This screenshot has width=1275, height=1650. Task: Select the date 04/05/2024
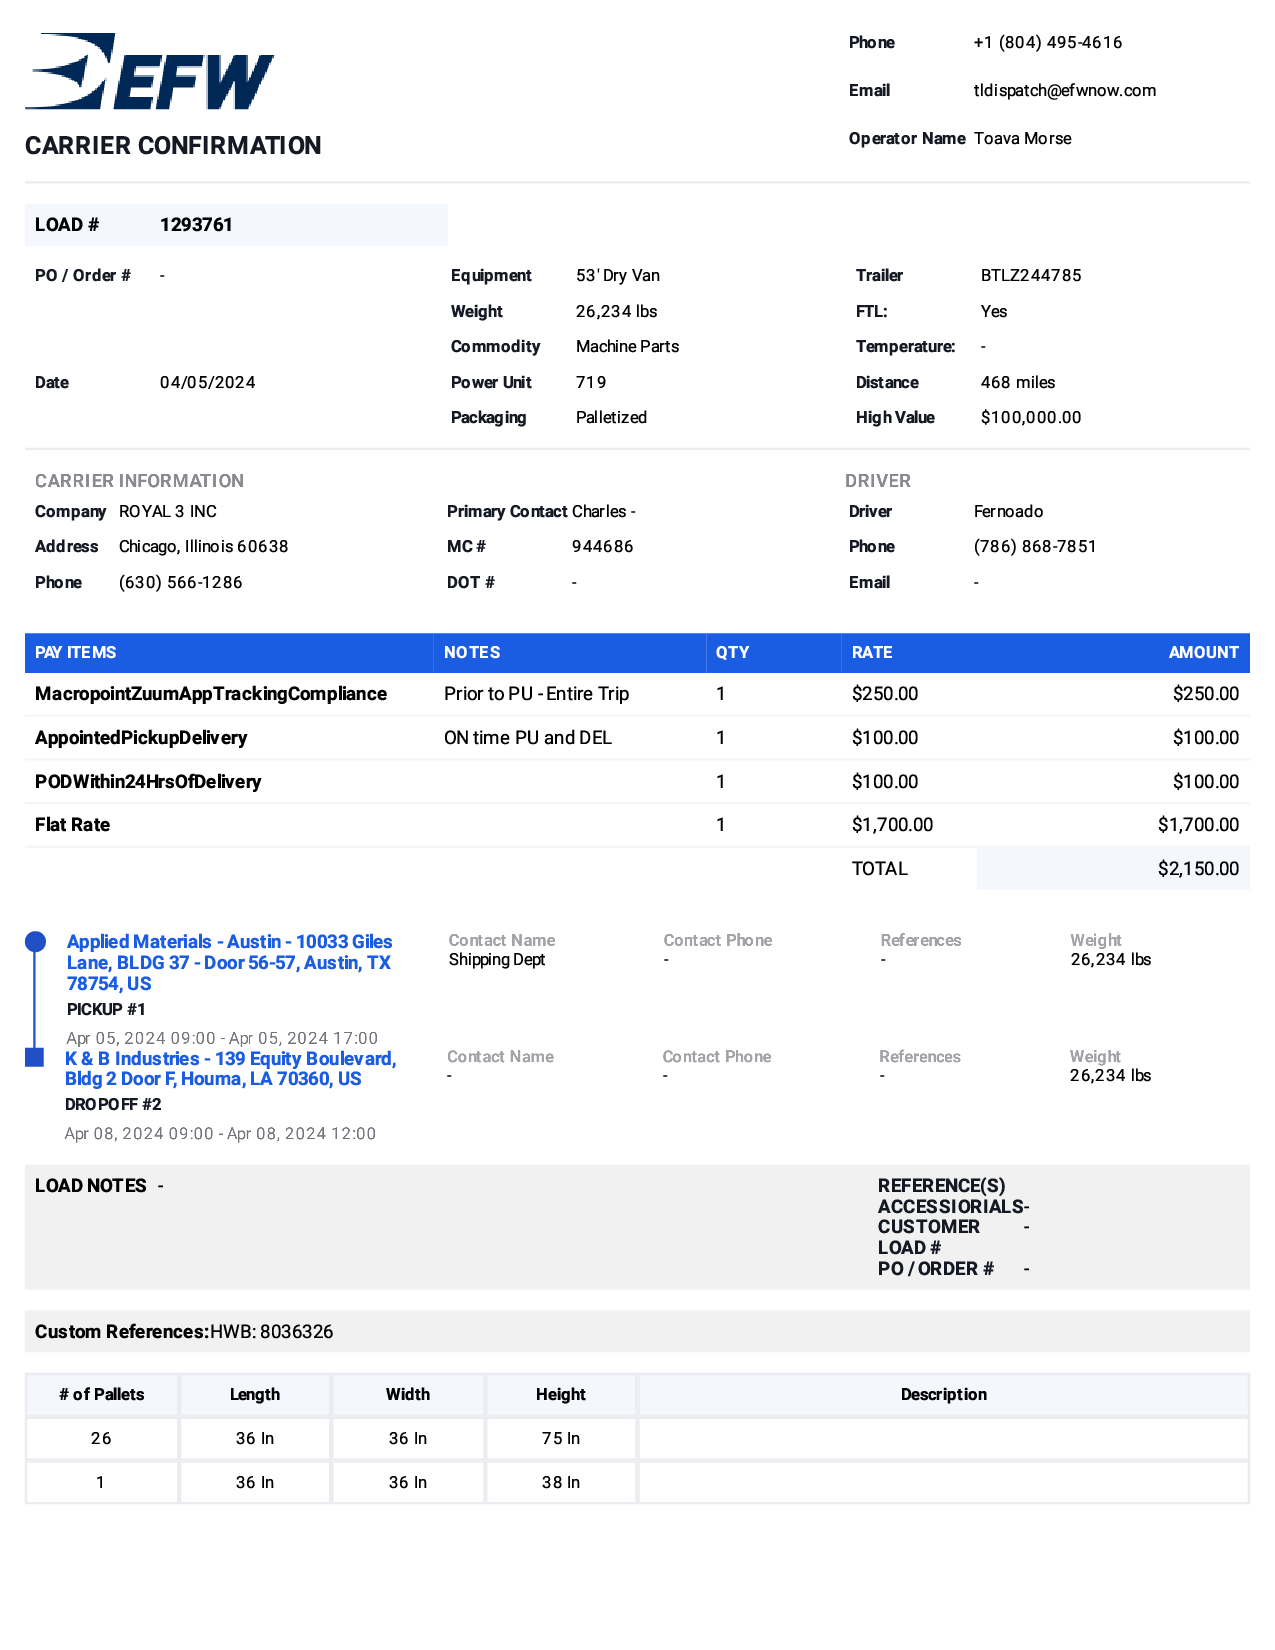[207, 382]
